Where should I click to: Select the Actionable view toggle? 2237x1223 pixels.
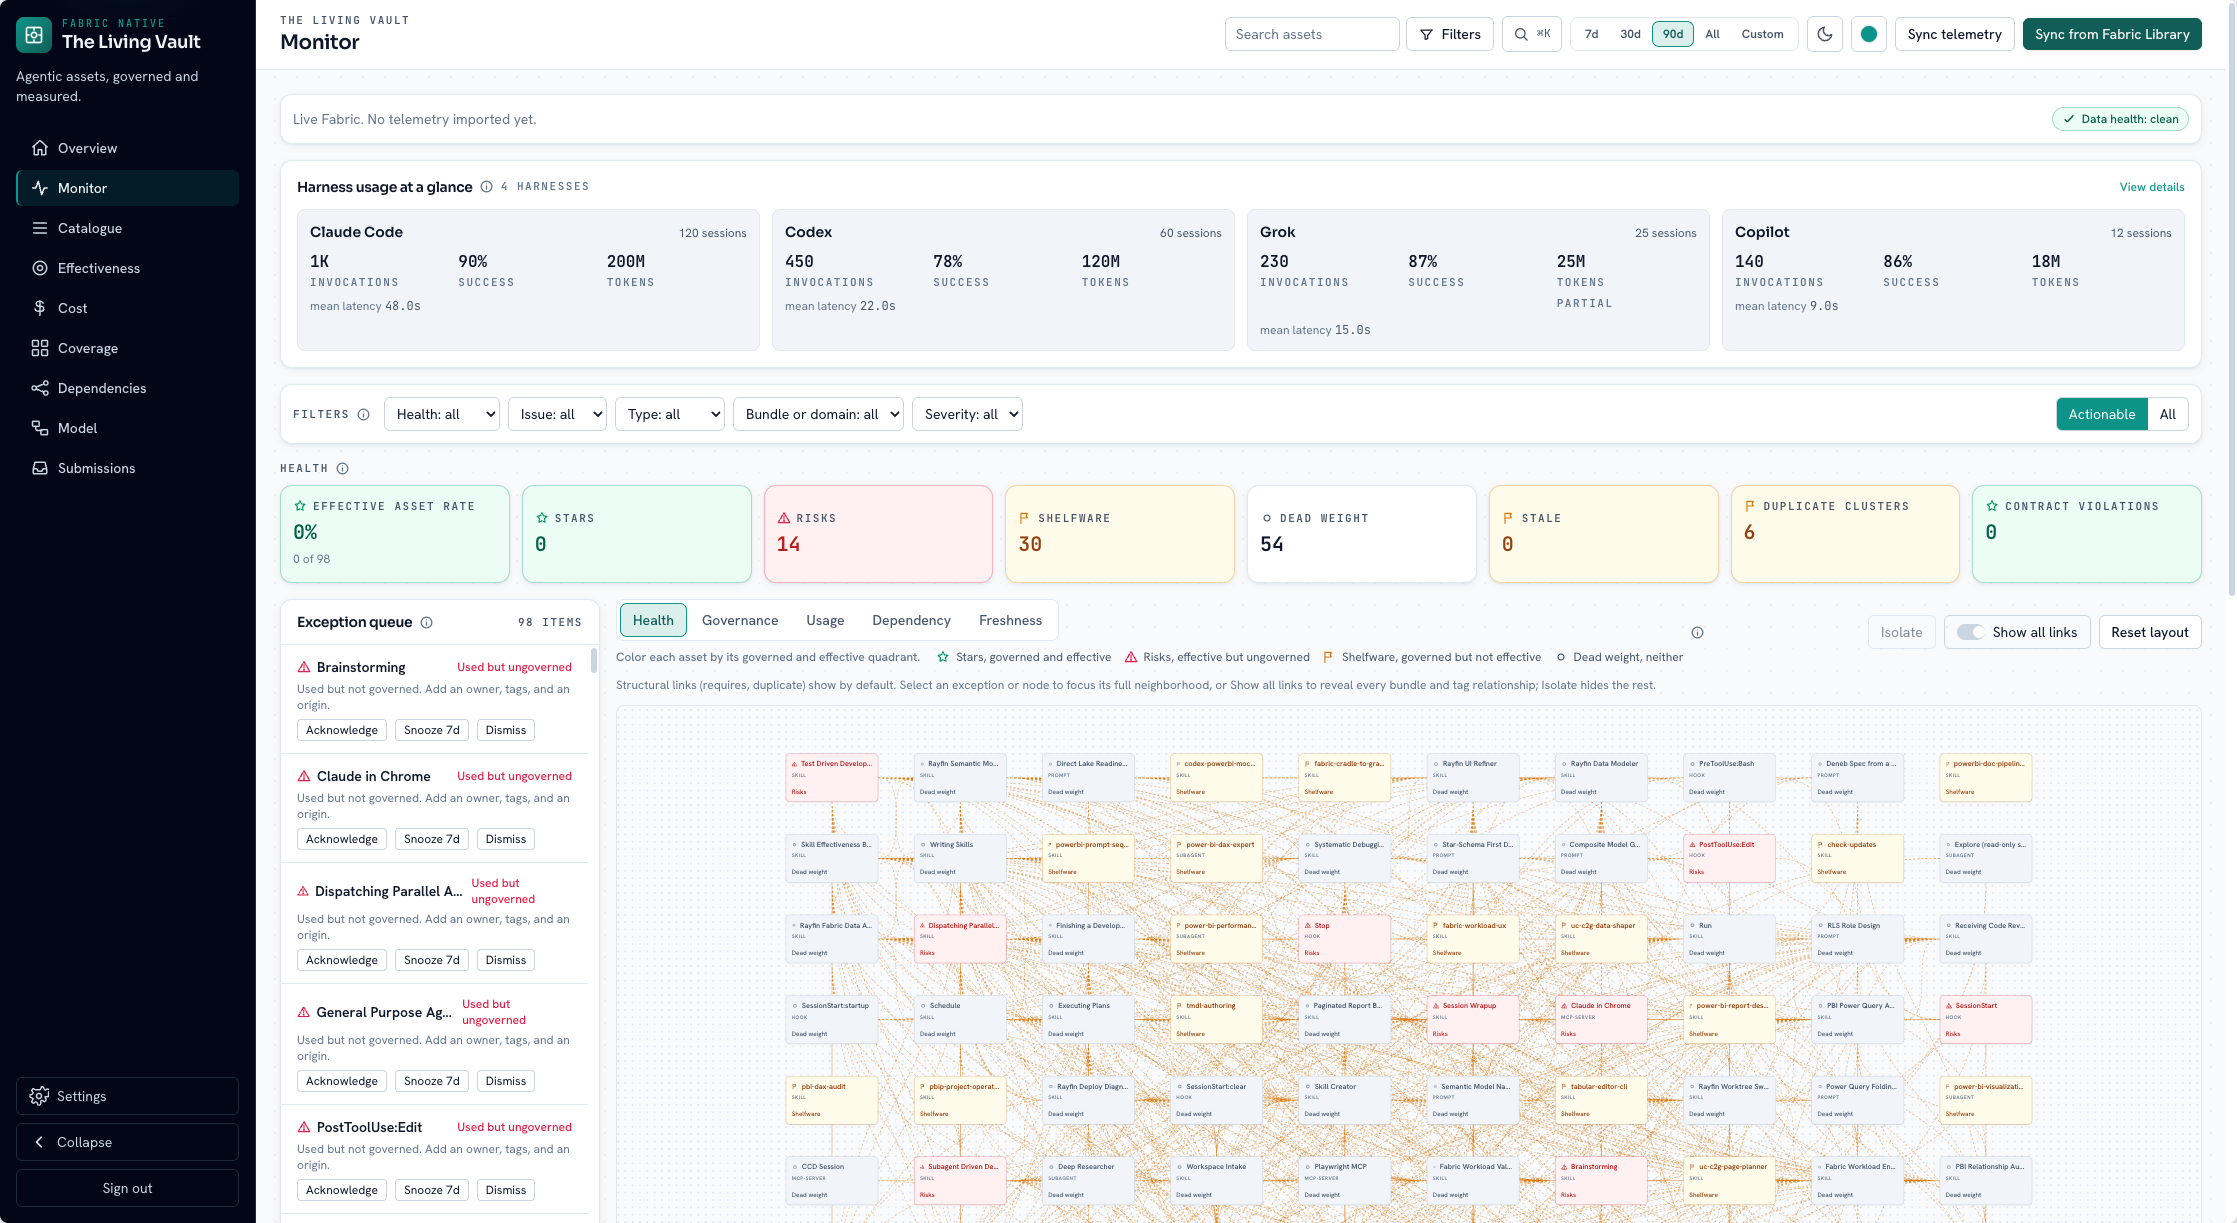click(2101, 414)
